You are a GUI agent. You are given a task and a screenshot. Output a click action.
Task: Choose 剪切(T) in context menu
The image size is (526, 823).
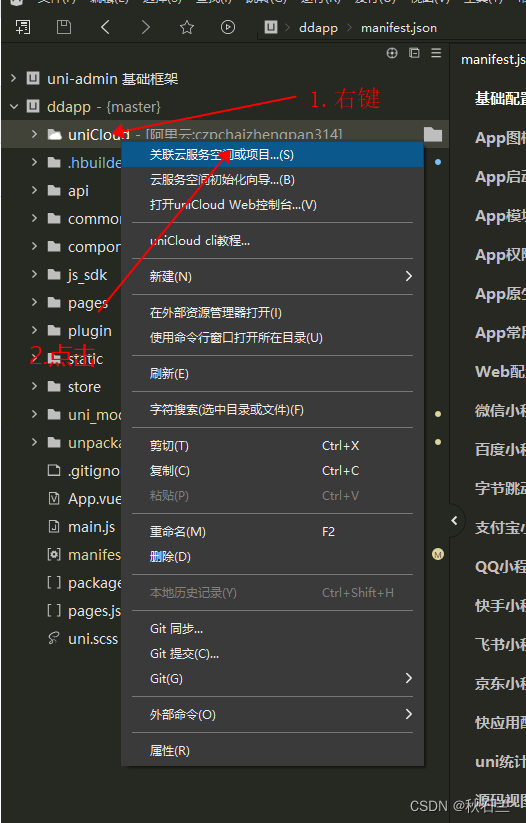tap(272, 446)
